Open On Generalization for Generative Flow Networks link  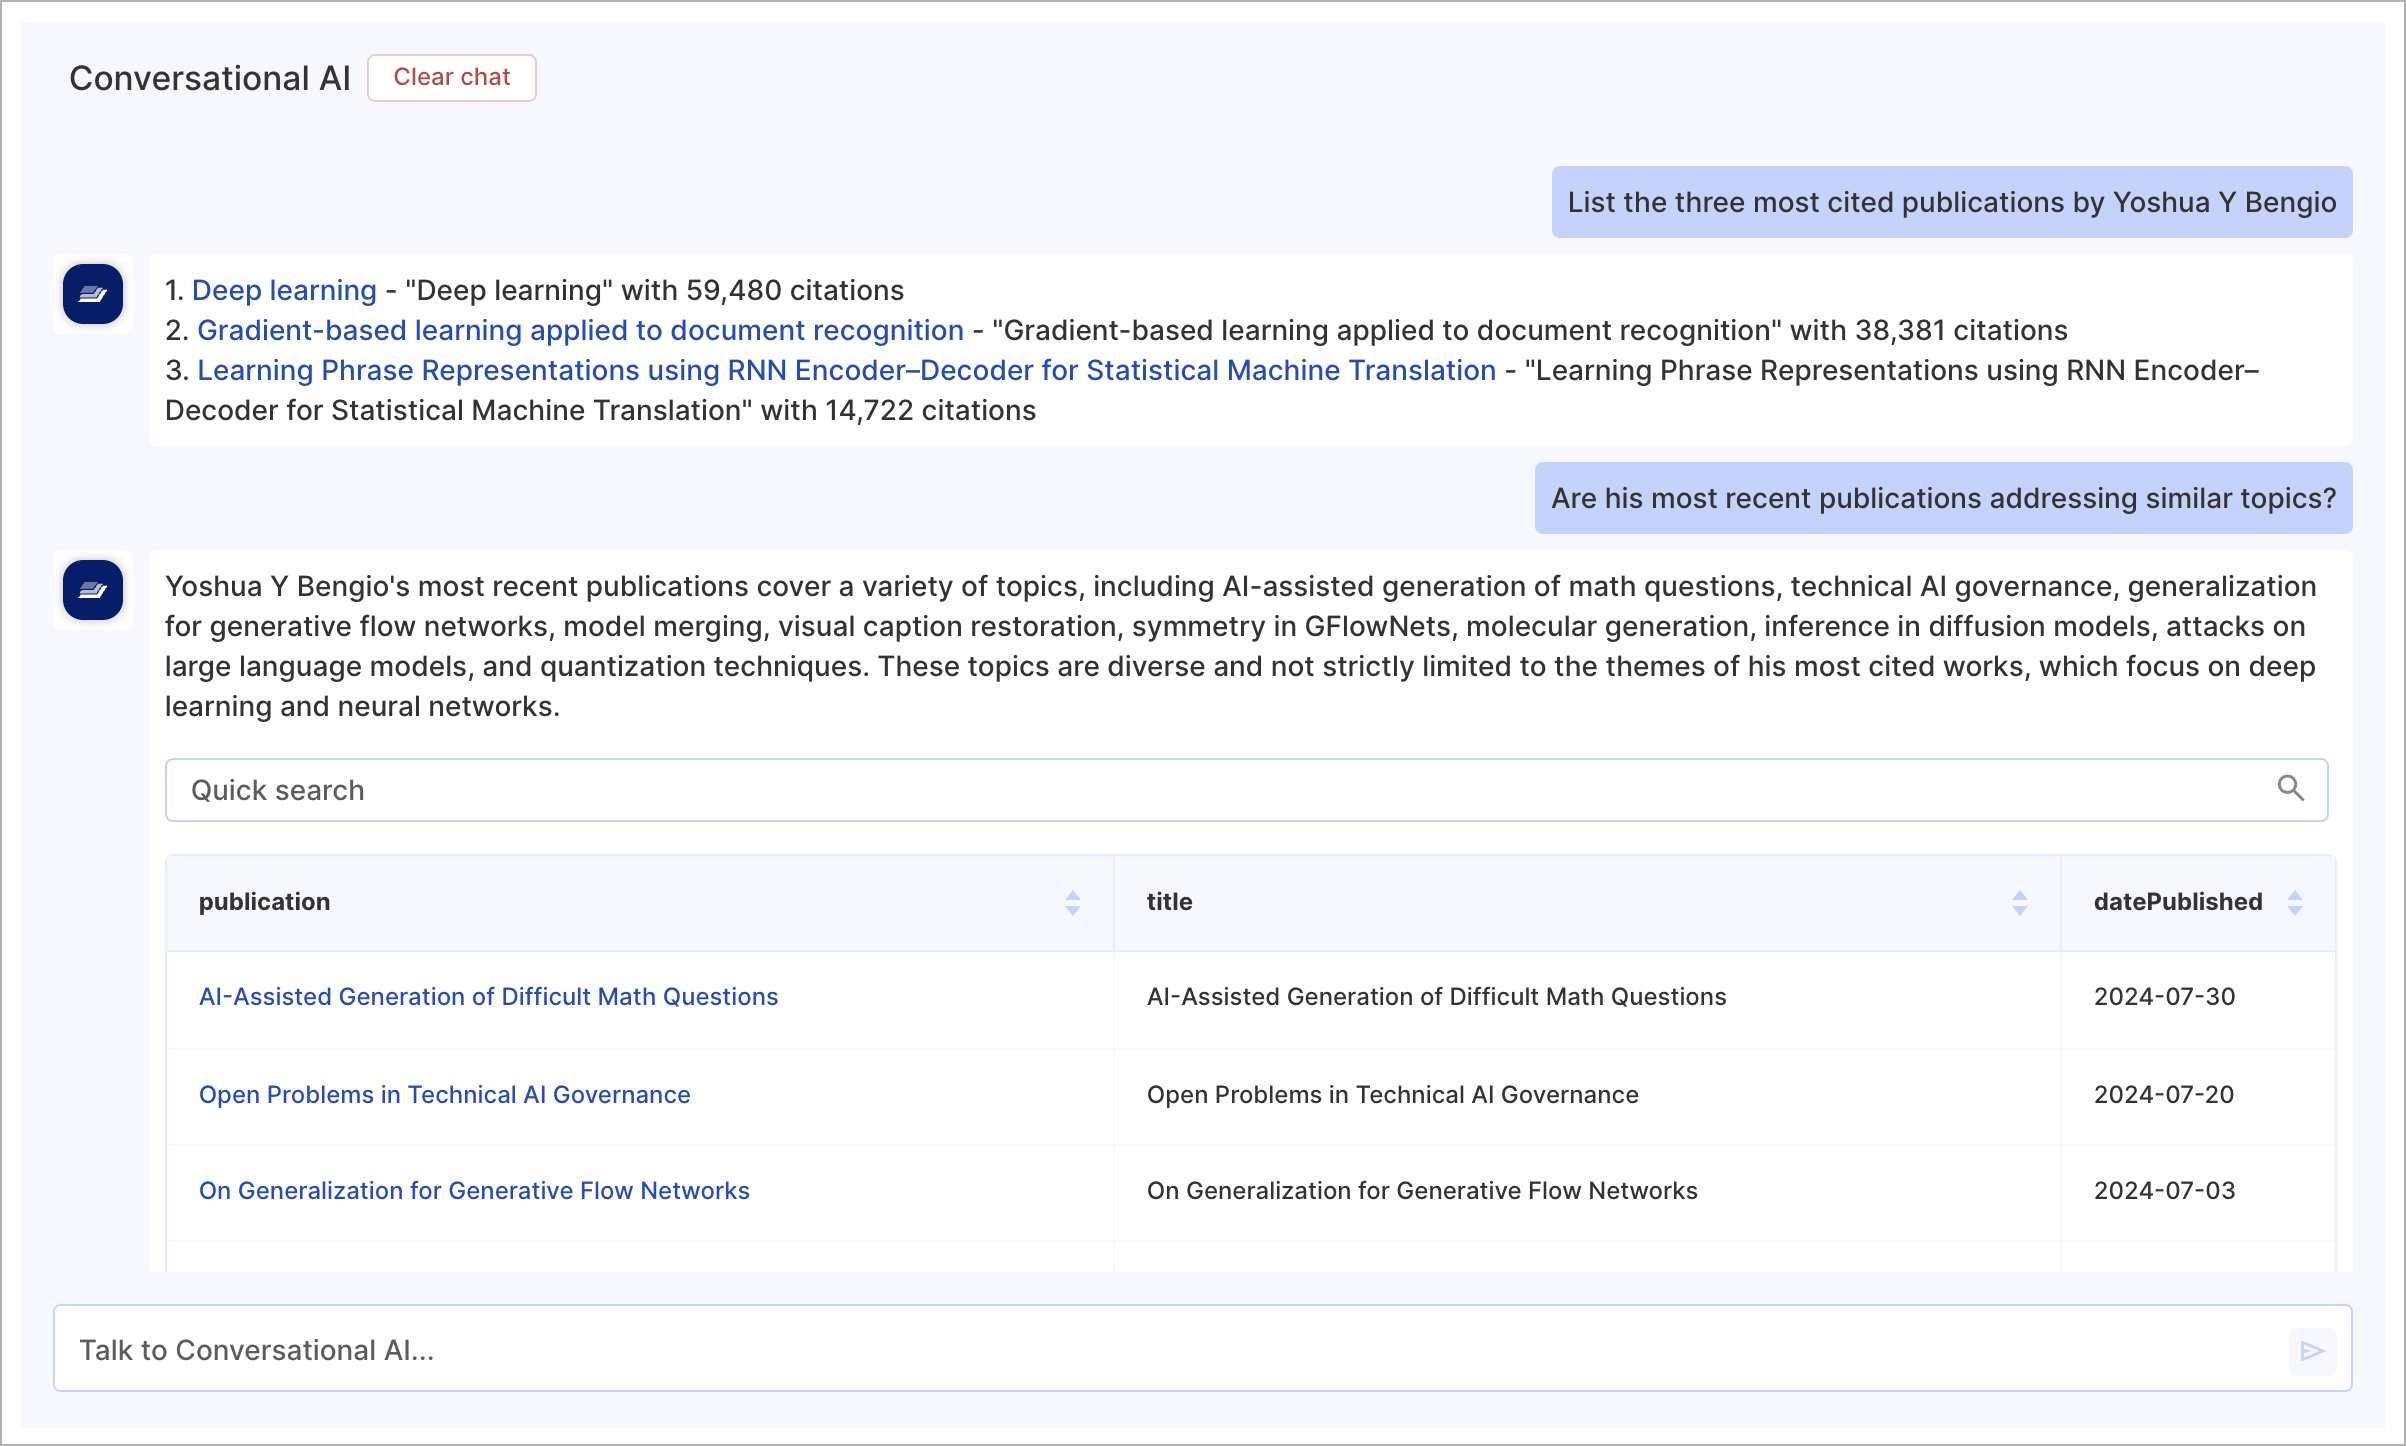point(474,1190)
